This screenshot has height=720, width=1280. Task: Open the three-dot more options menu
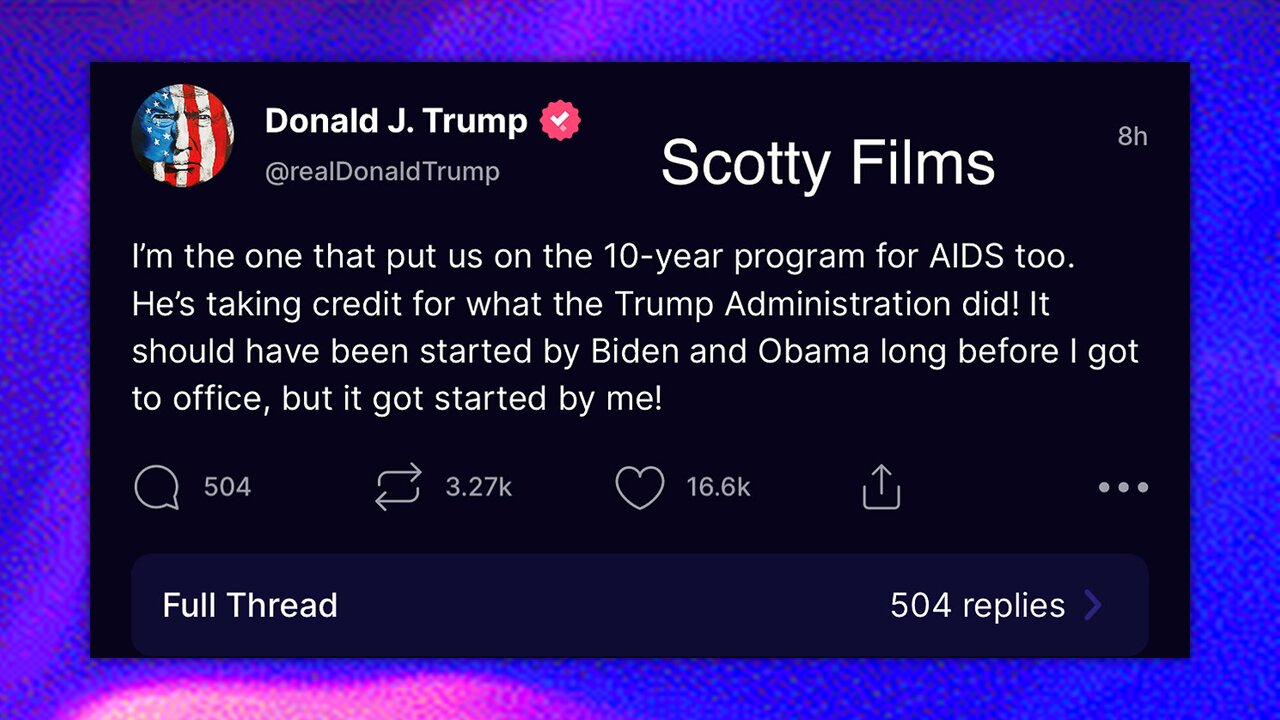tap(1123, 488)
